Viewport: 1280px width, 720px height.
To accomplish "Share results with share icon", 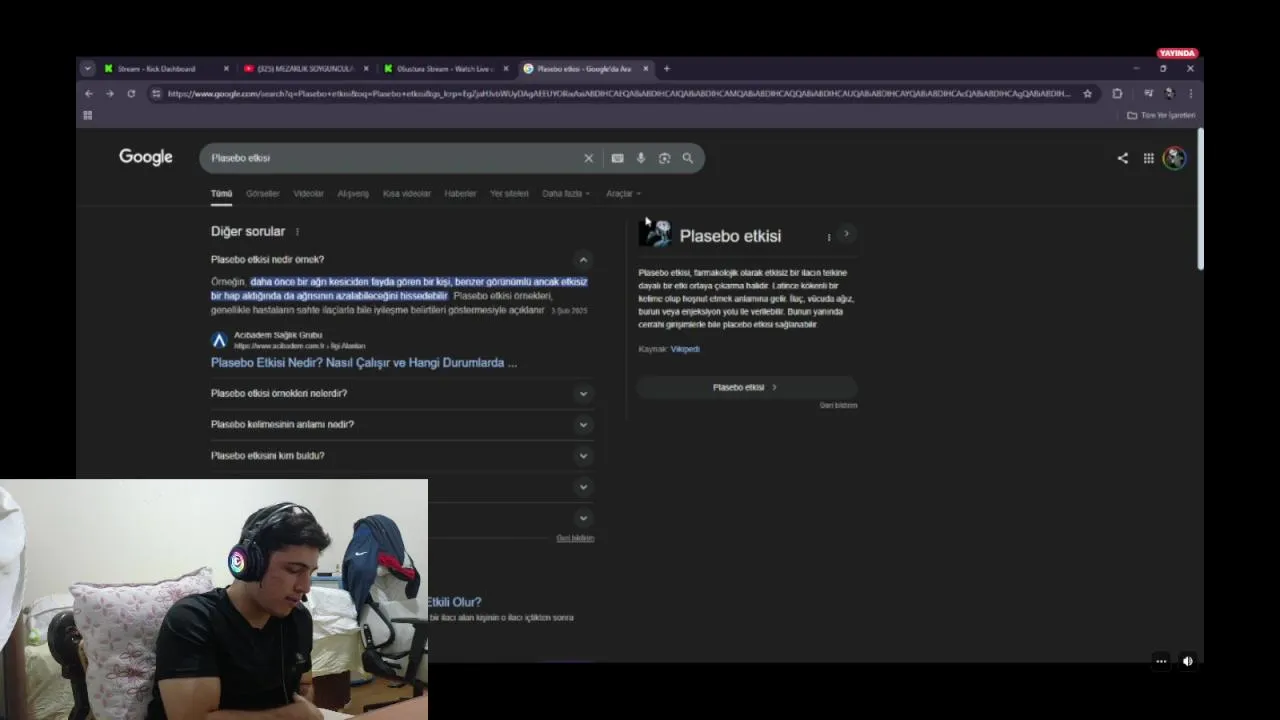I will [1122, 158].
